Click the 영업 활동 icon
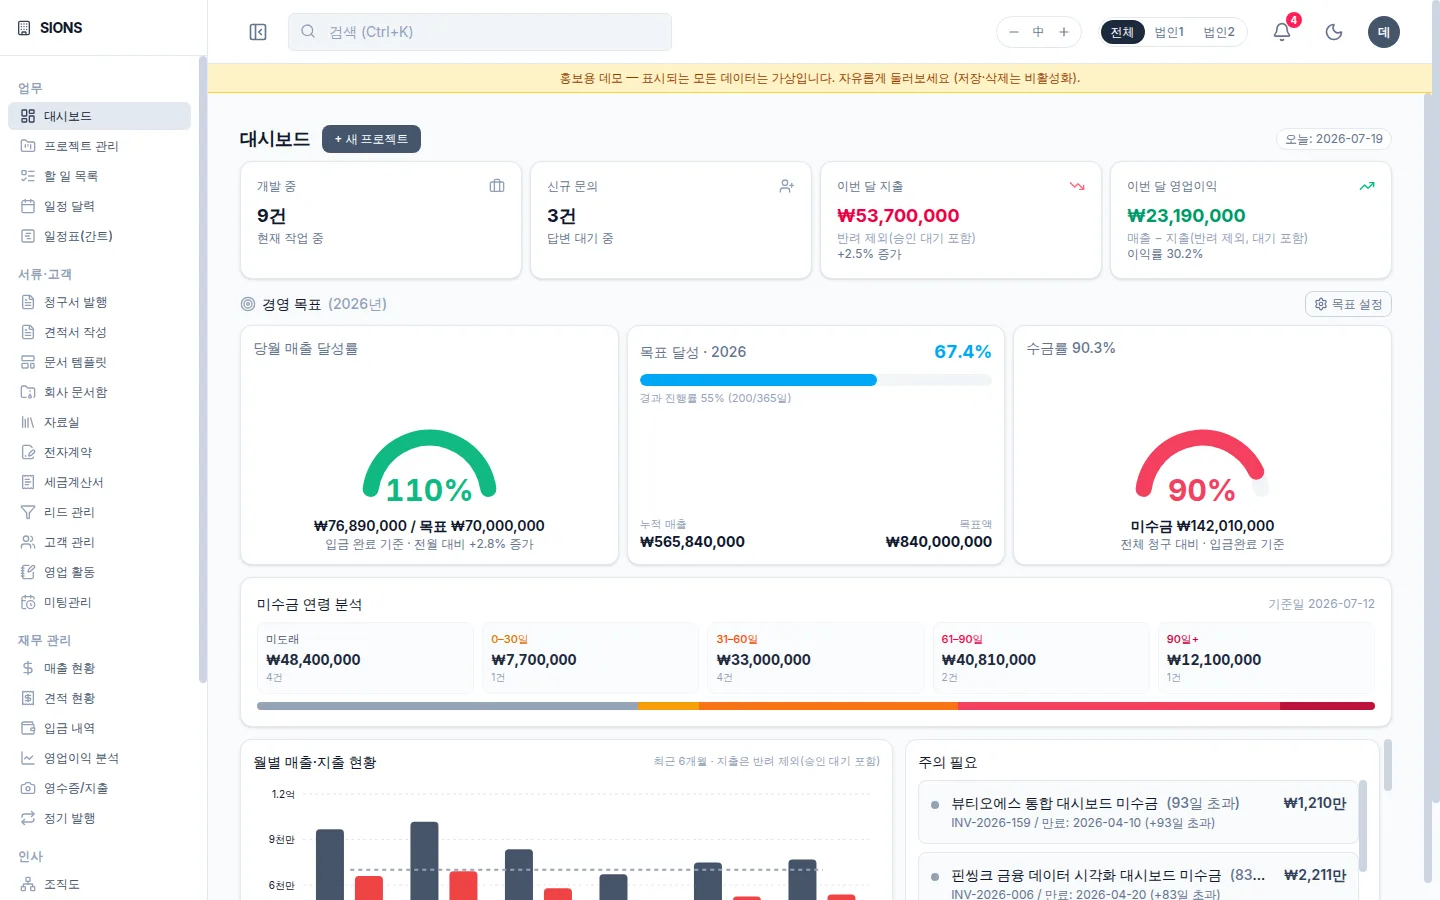 (28, 572)
